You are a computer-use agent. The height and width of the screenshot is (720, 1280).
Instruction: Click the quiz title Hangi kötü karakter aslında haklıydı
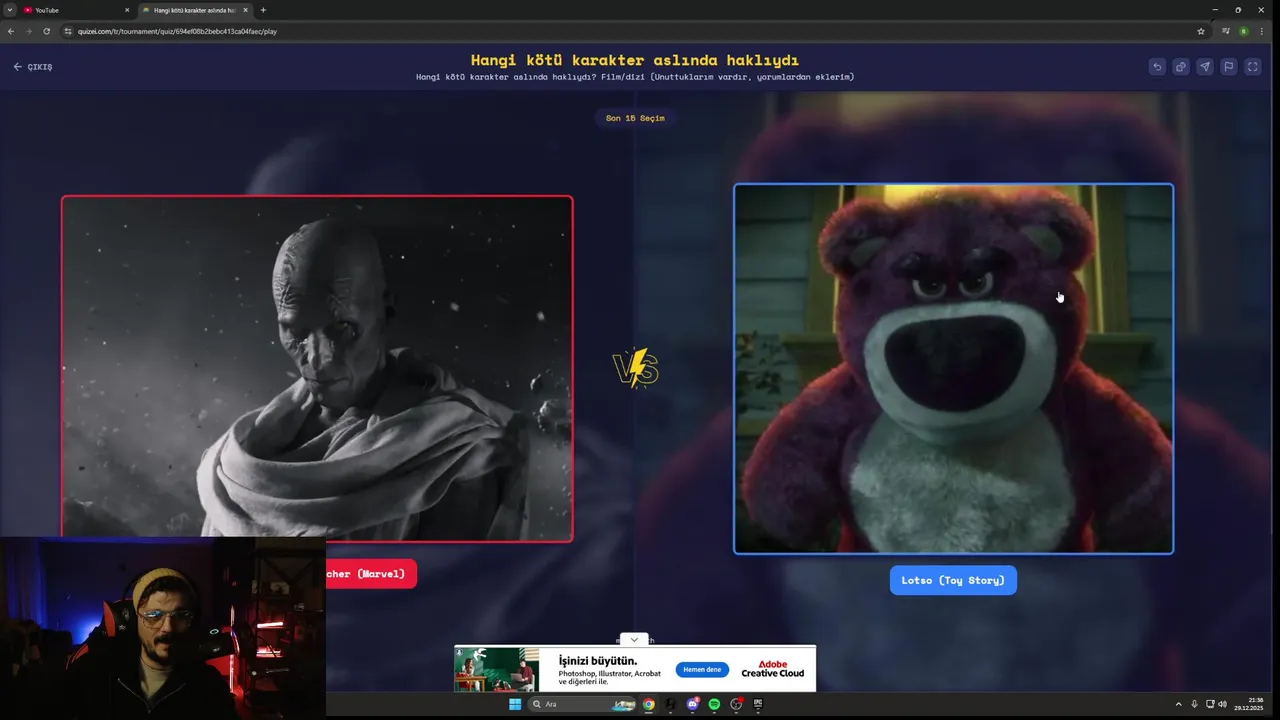point(635,60)
